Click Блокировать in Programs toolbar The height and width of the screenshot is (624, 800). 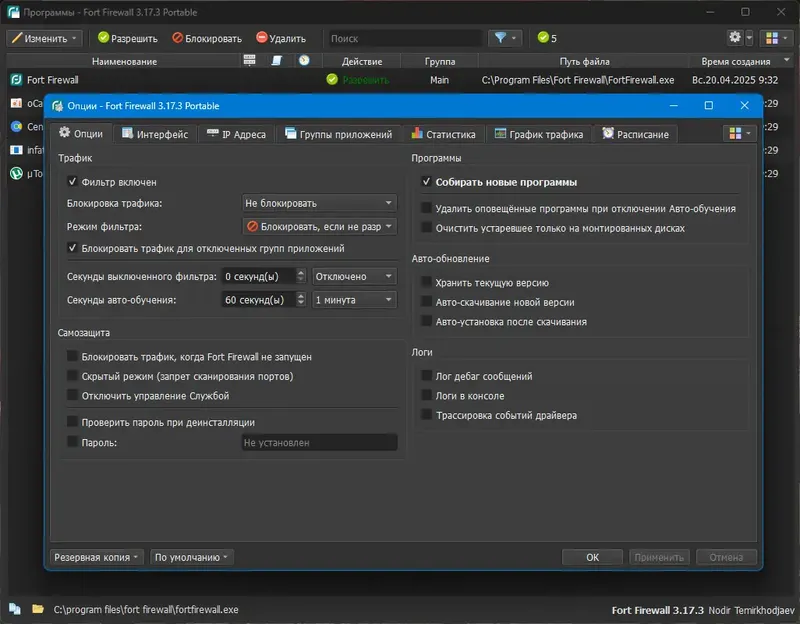(207, 38)
